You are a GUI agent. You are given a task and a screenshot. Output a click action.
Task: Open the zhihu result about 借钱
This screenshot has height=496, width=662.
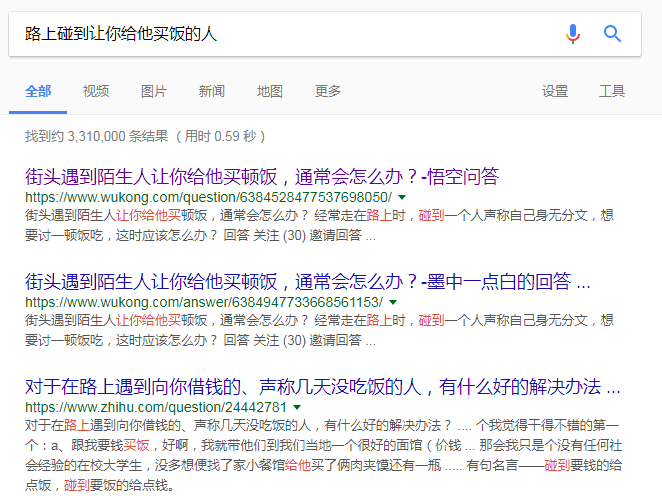click(323, 387)
